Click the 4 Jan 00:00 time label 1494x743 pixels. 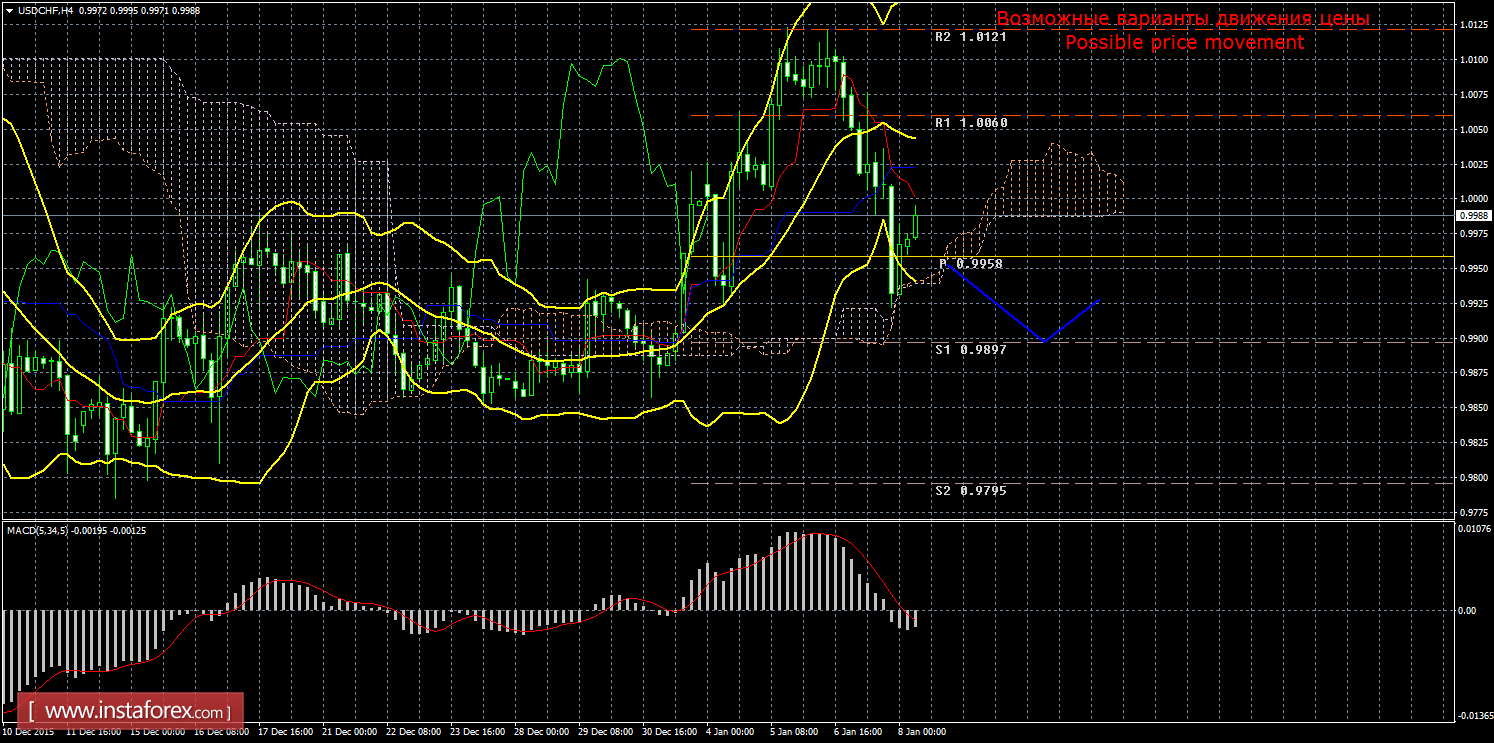click(730, 732)
